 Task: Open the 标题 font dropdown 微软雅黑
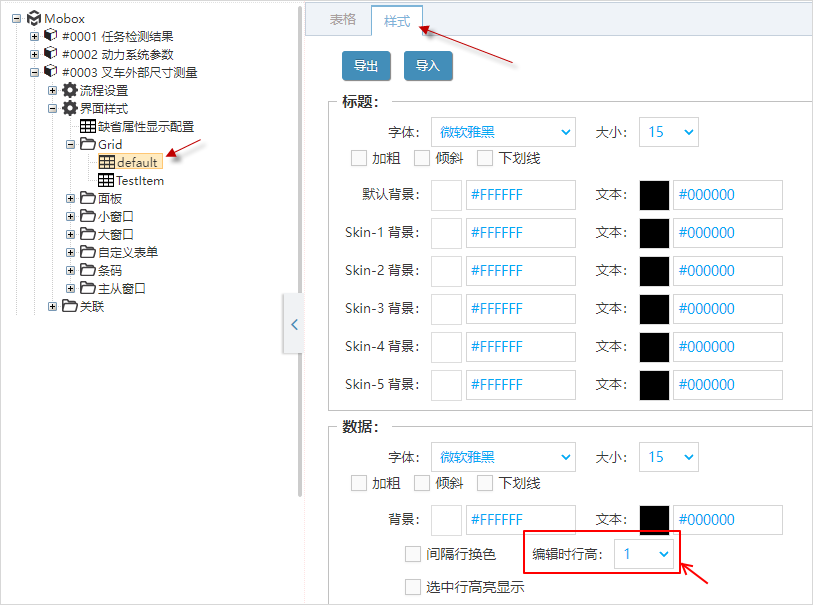503,132
